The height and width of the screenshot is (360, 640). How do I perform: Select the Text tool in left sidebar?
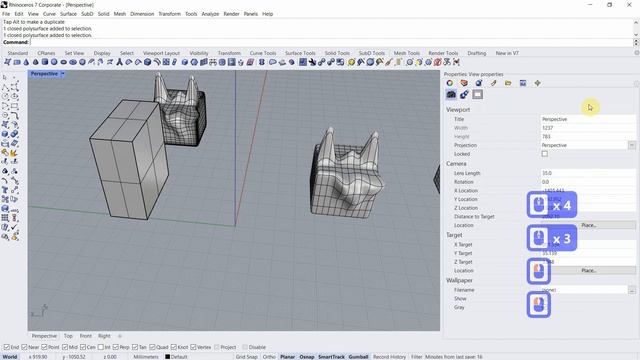tap(5, 190)
